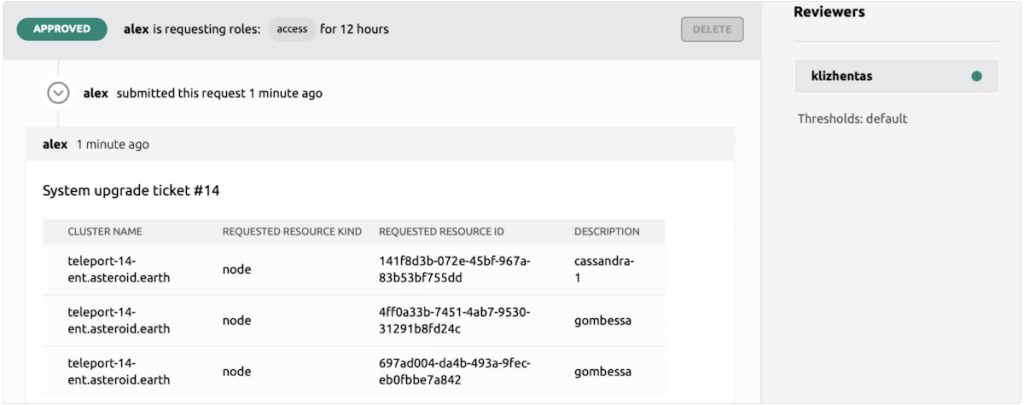1024x405 pixels.
Task: Click the DELETE button
Action: (712, 29)
